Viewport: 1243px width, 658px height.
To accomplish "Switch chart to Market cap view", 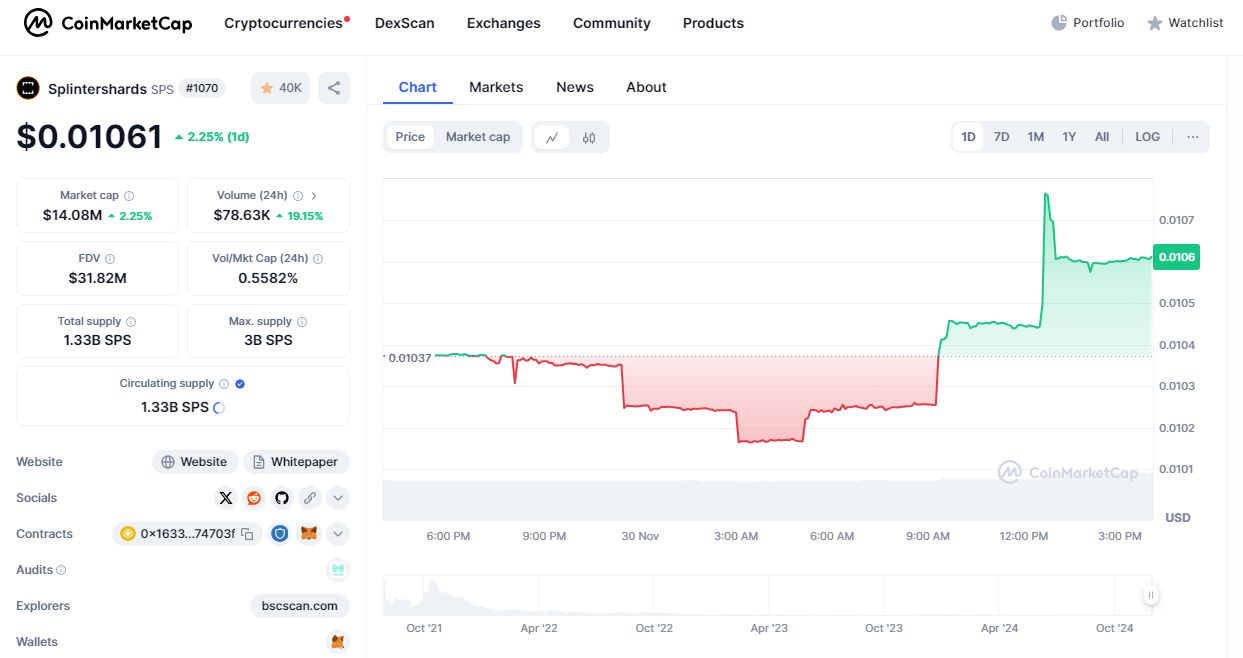I will point(478,137).
